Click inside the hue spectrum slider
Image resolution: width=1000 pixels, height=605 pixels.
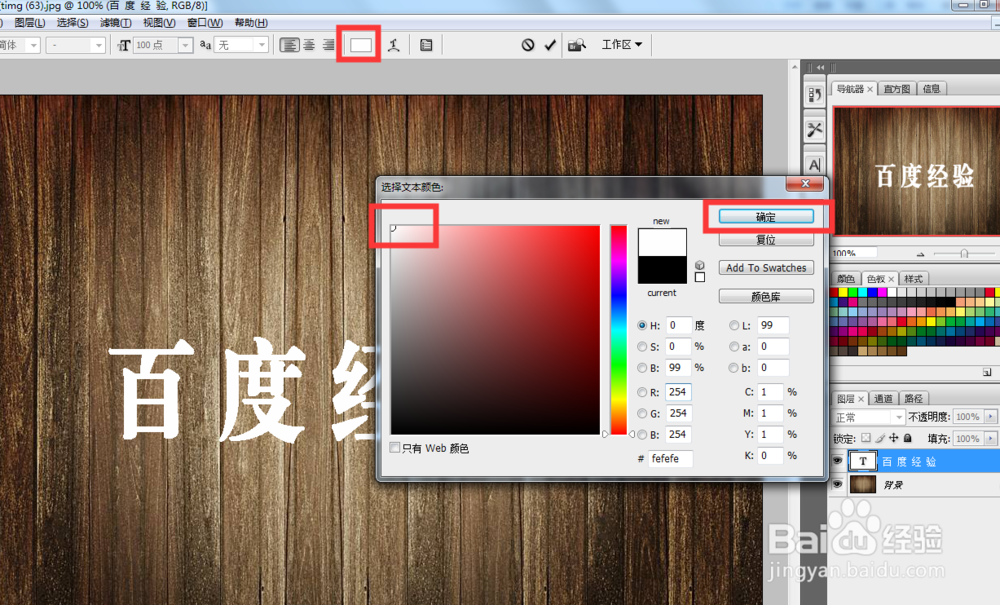pyautogui.click(x=618, y=330)
